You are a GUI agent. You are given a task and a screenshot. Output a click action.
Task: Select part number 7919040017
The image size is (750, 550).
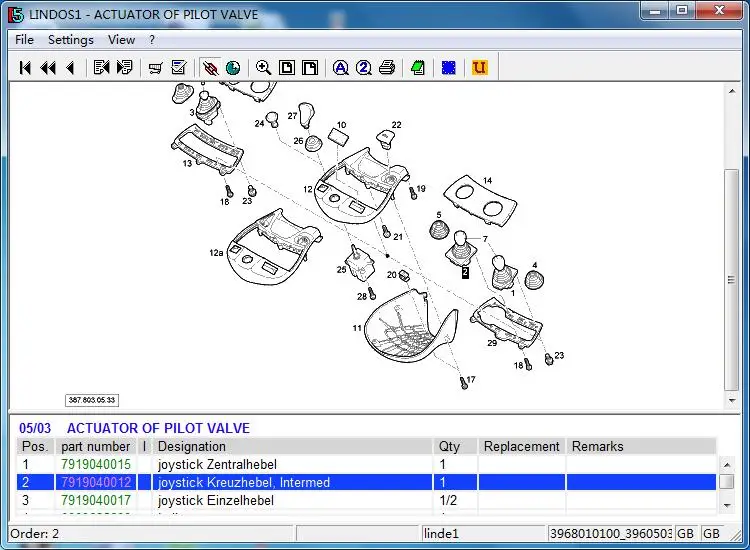pos(96,500)
